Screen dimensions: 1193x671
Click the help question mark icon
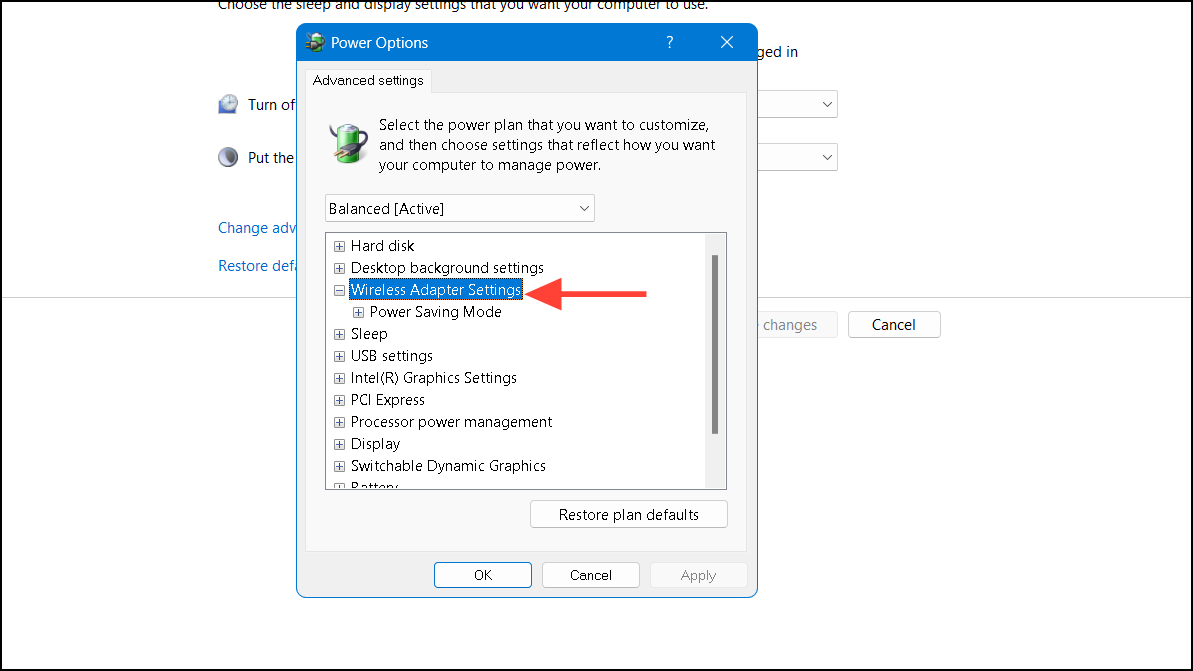pos(669,42)
